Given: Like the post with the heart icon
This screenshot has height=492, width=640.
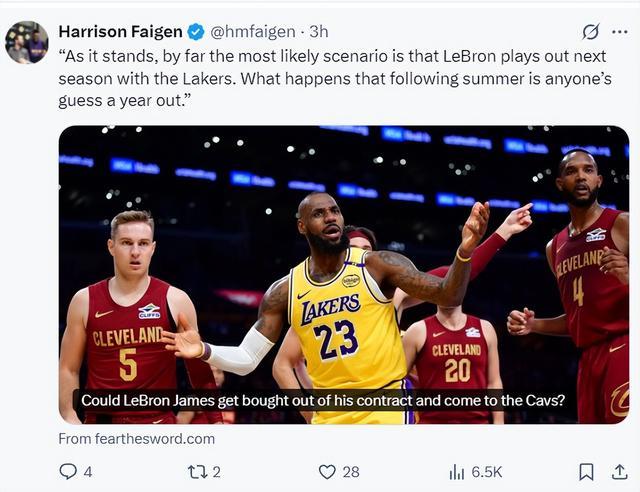Looking at the screenshot, I should (x=327, y=471).
